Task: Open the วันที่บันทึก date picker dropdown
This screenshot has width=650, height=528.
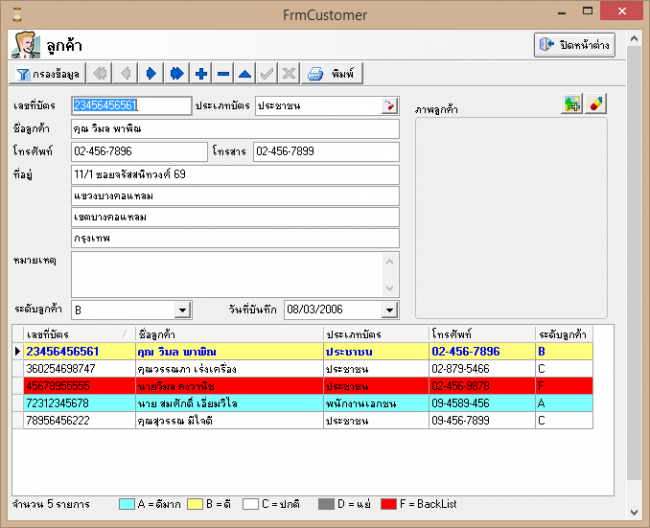Action: coord(389,310)
